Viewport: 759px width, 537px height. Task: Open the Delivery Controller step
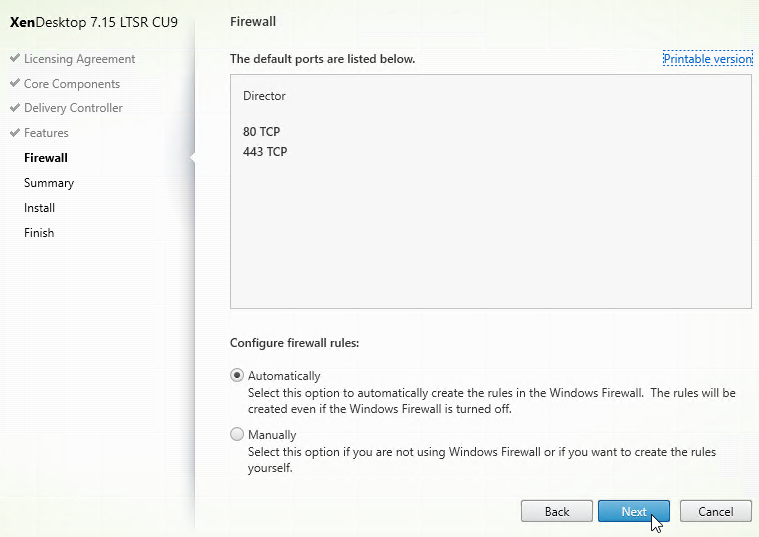[x=73, y=107]
